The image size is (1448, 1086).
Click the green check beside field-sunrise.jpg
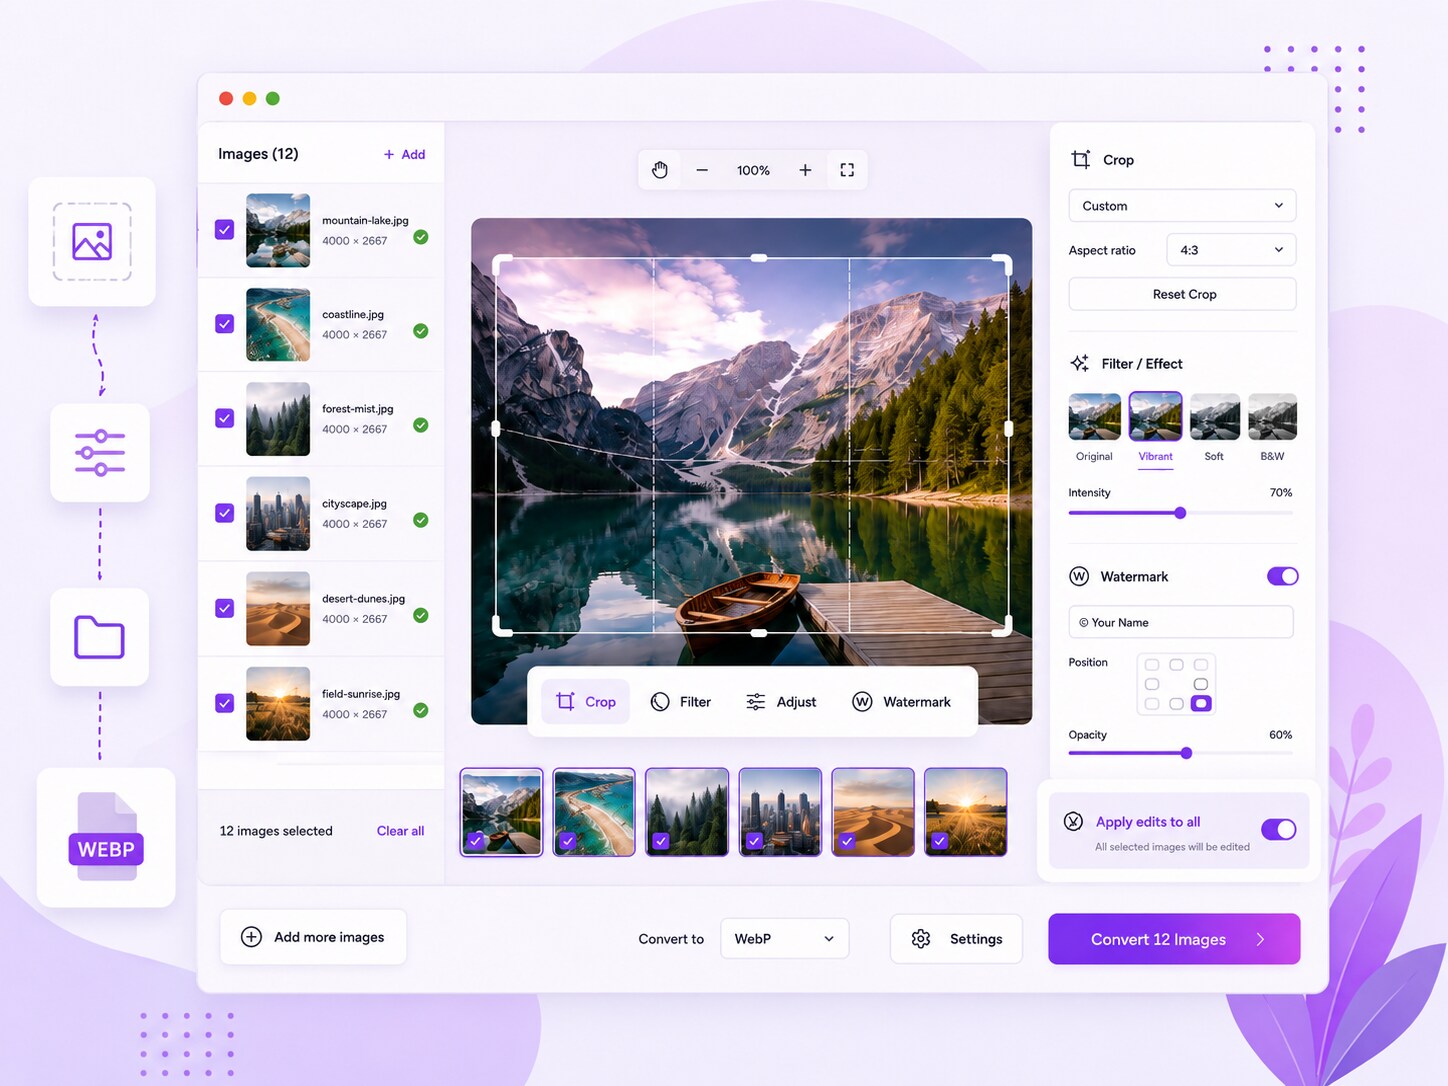(x=421, y=710)
